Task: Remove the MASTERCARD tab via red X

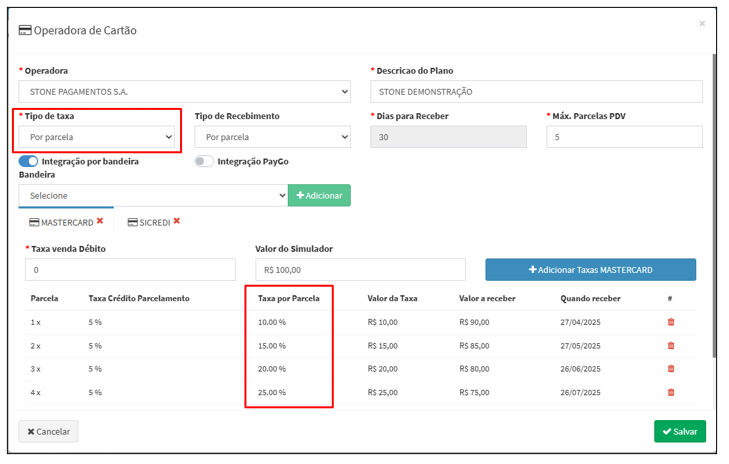Action: (x=100, y=221)
